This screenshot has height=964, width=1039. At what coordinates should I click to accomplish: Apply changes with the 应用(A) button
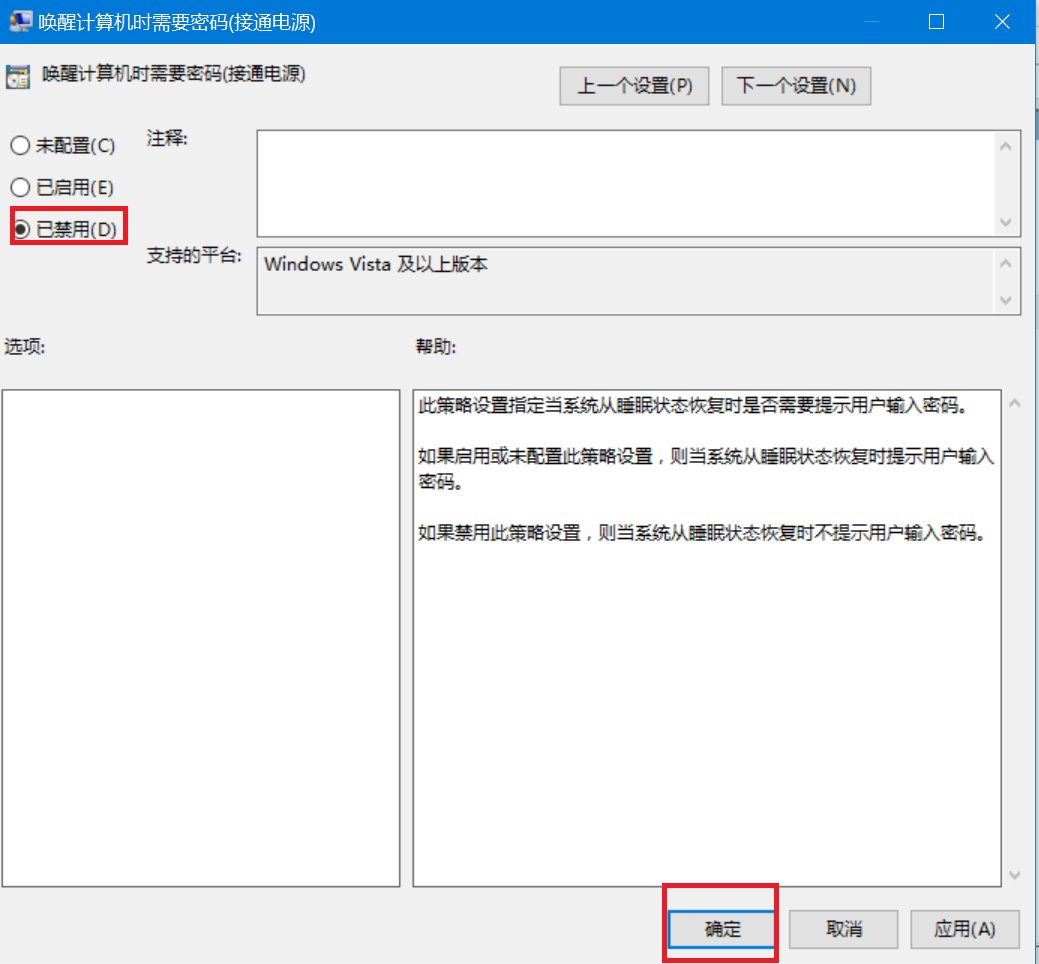(x=964, y=929)
